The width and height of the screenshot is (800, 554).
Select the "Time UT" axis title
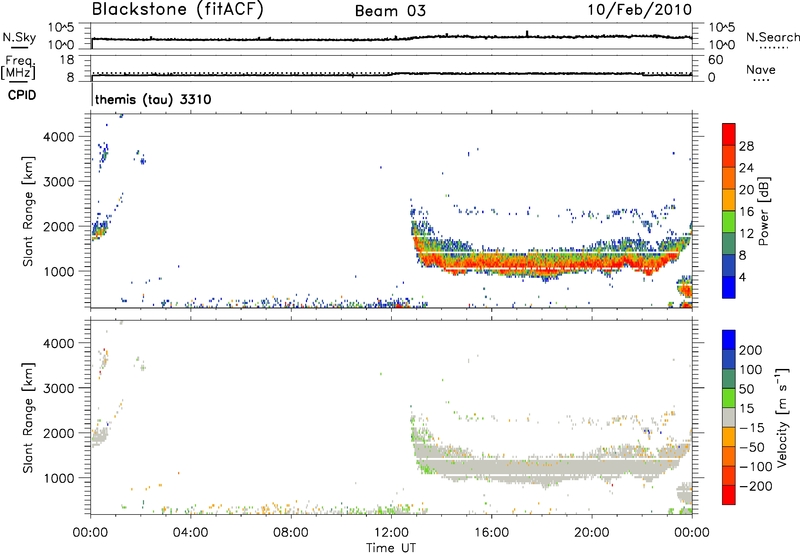tap(391, 548)
